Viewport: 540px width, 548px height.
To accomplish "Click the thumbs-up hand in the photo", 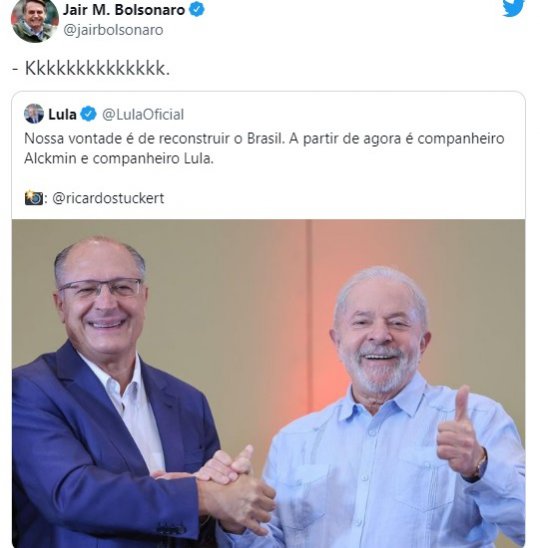I will [x=459, y=431].
